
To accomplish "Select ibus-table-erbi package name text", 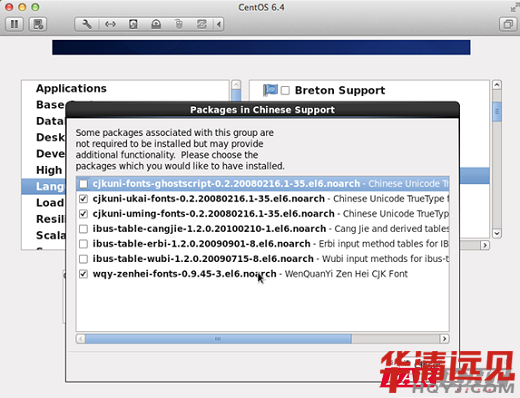I will click(x=201, y=244).
